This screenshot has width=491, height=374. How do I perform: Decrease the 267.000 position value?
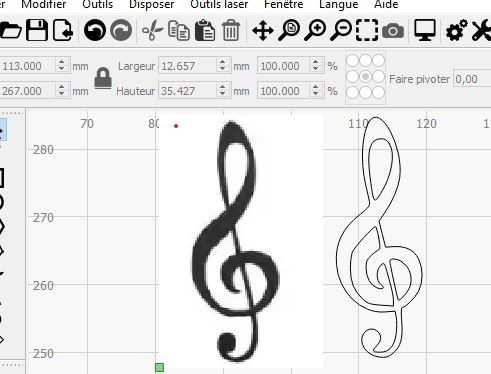61,95
